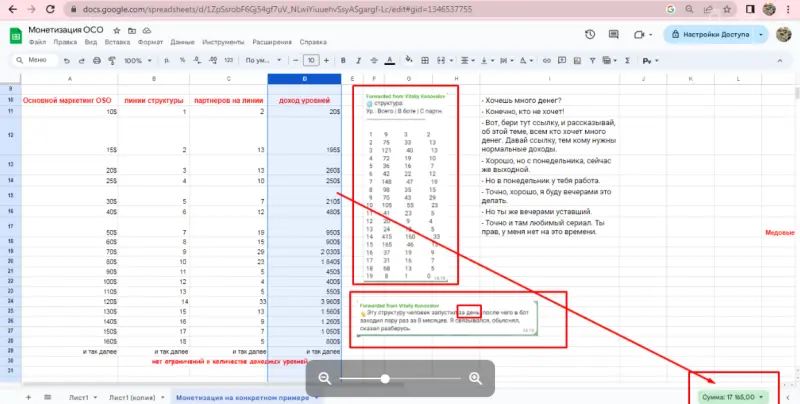Open the Правка menu

(x=65, y=42)
